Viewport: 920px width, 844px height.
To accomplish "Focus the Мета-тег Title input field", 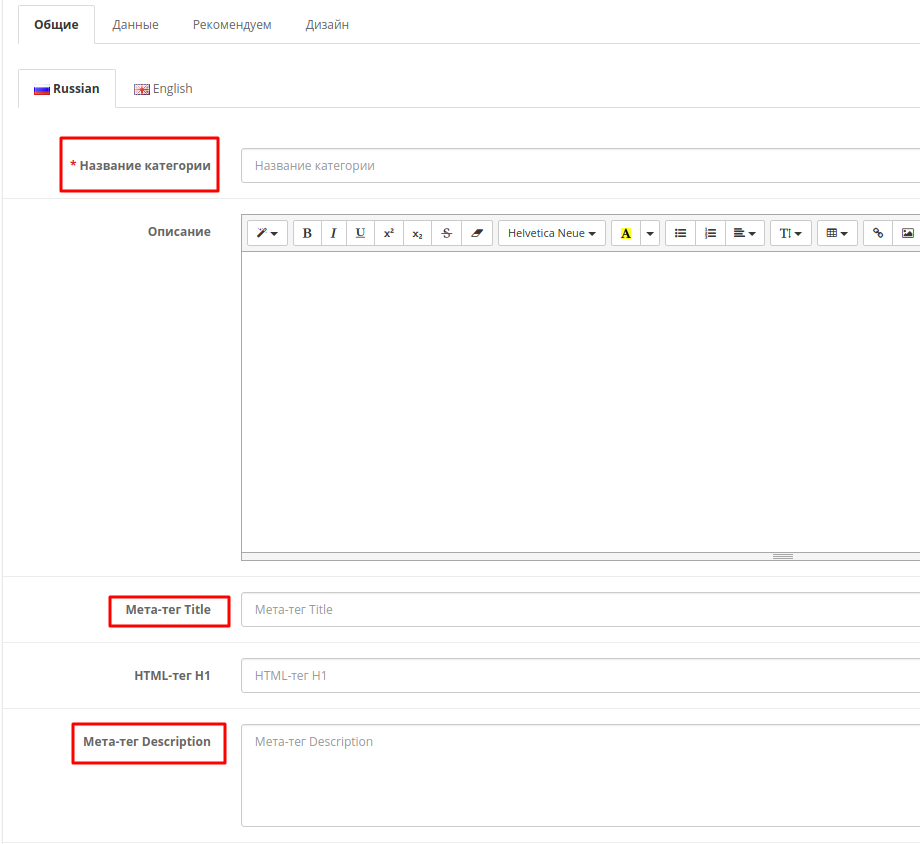I will [x=580, y=610].
